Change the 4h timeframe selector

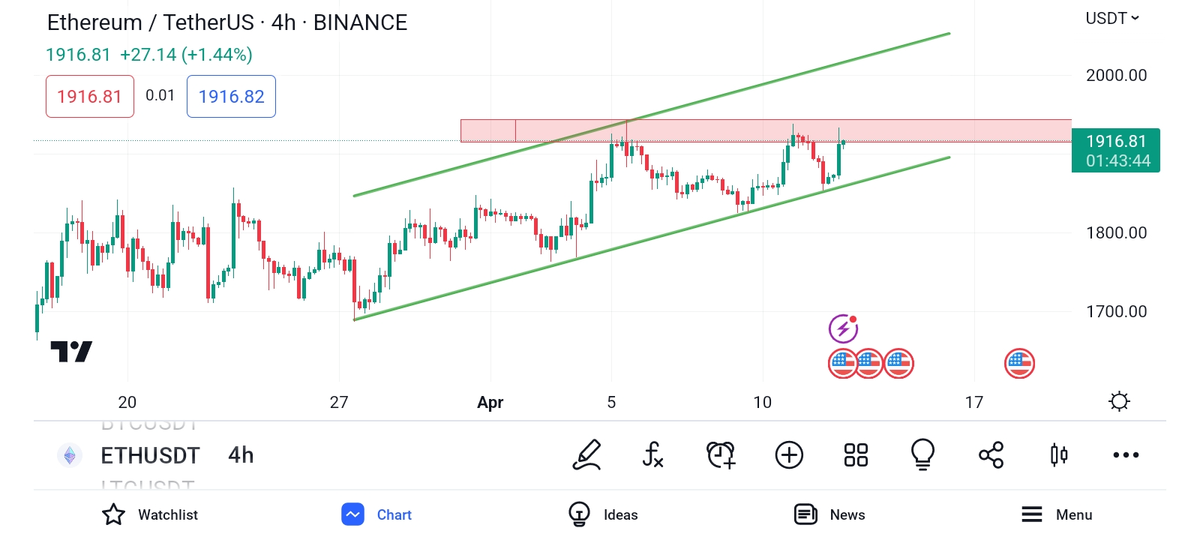pos(241,455)
